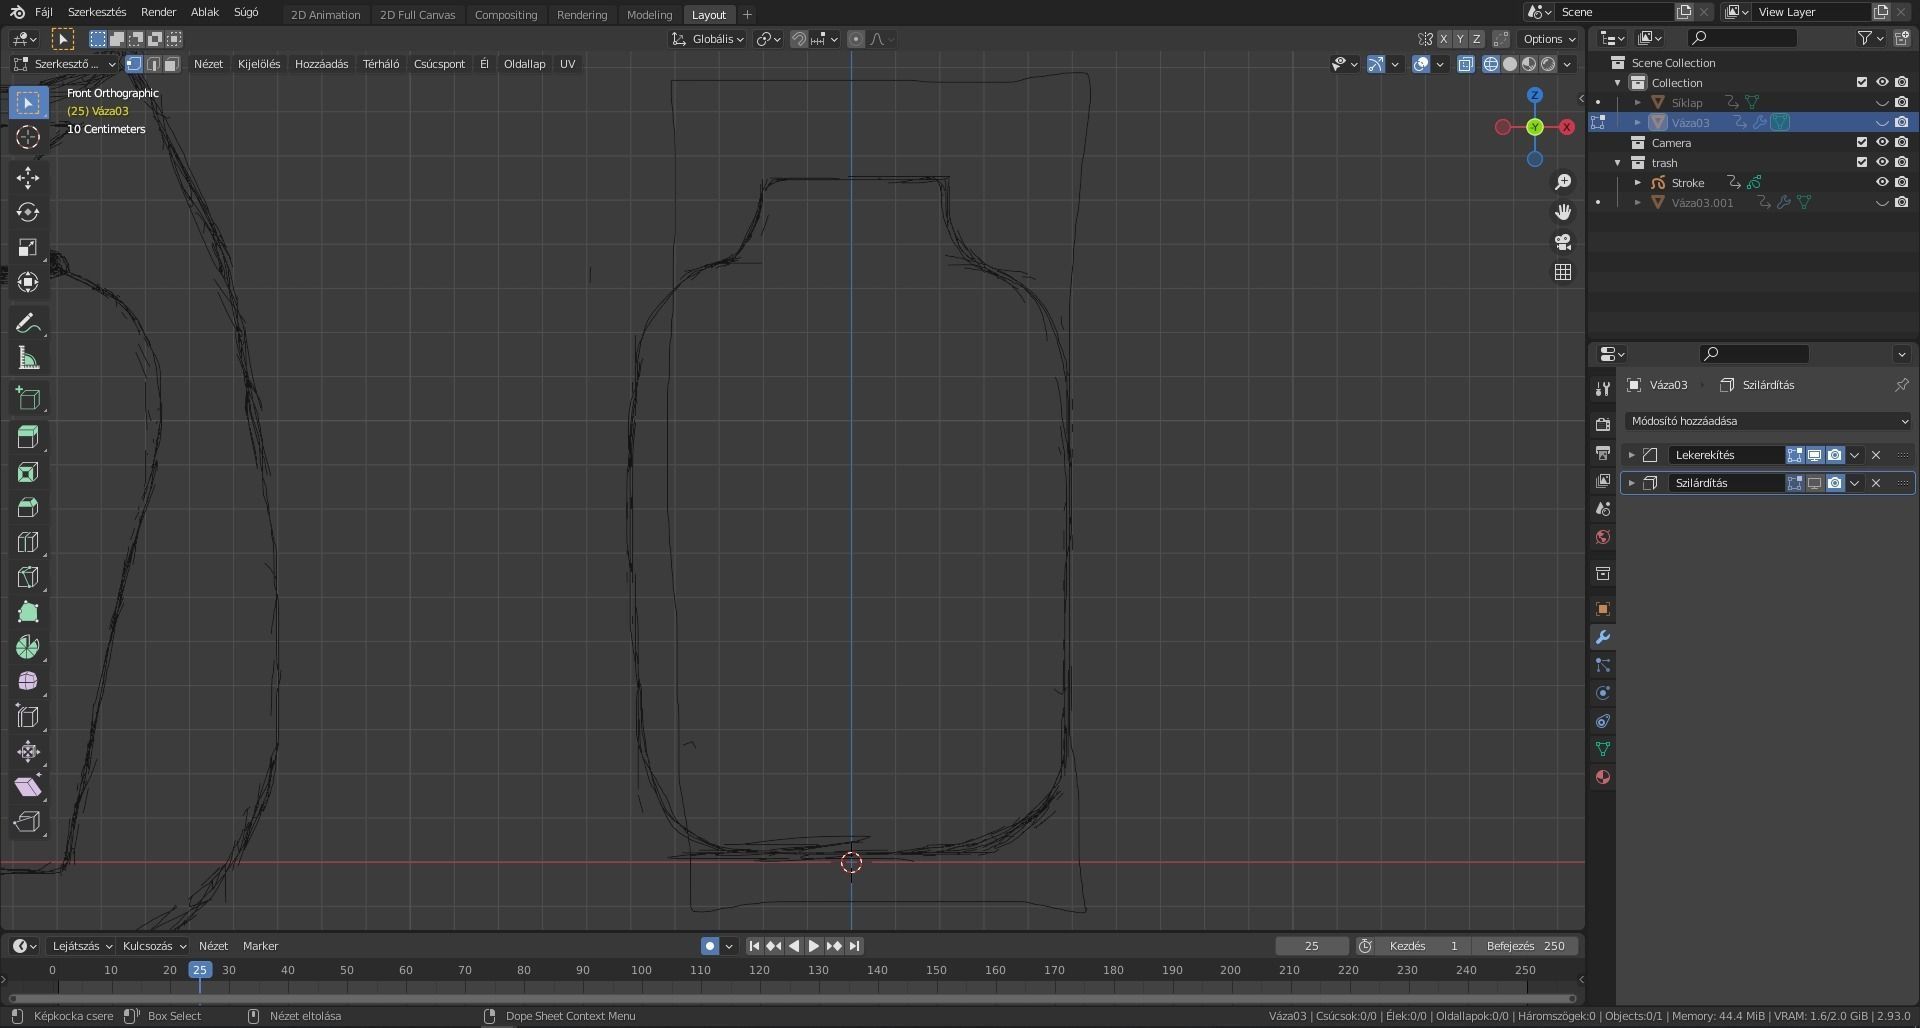Toggle X-ray display mode
This screenshot has height=1028, width=1920.
coord(1466,64)
